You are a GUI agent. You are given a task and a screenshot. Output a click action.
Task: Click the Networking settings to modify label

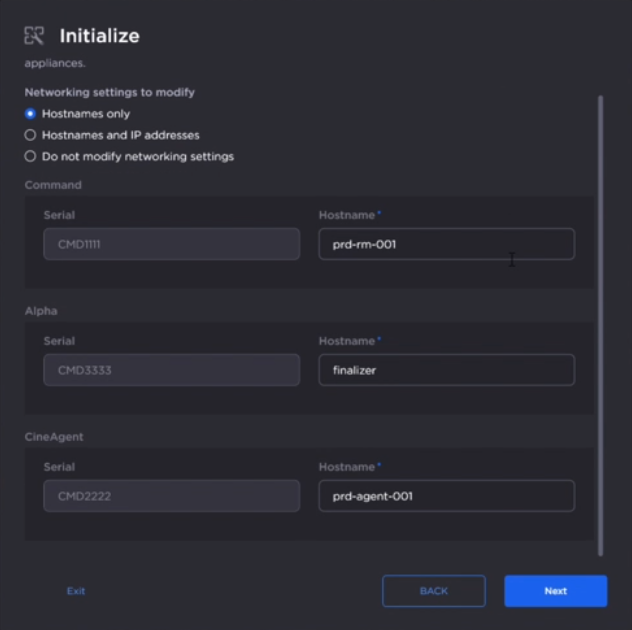click(x=110, y=92)
